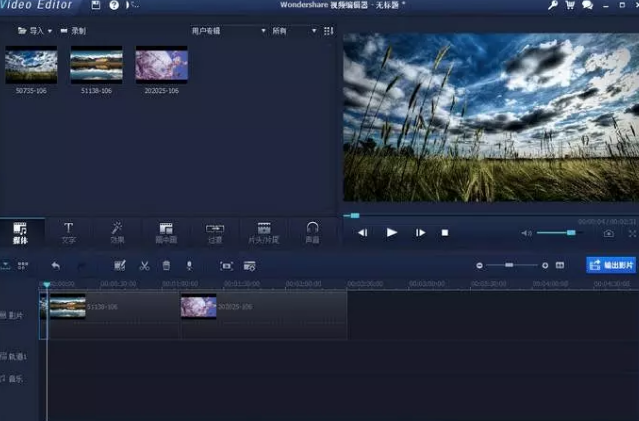Image resolution: width=639 pixels, height=421 pixels.
Task: Zoom out the timeline with minus icon
Action: click(479, 265)
